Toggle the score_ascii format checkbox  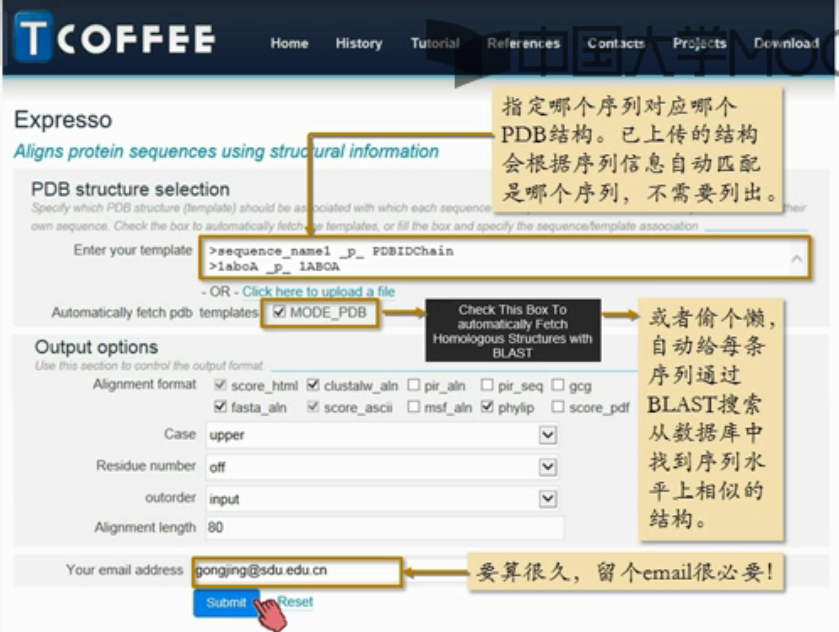point(313,407)
